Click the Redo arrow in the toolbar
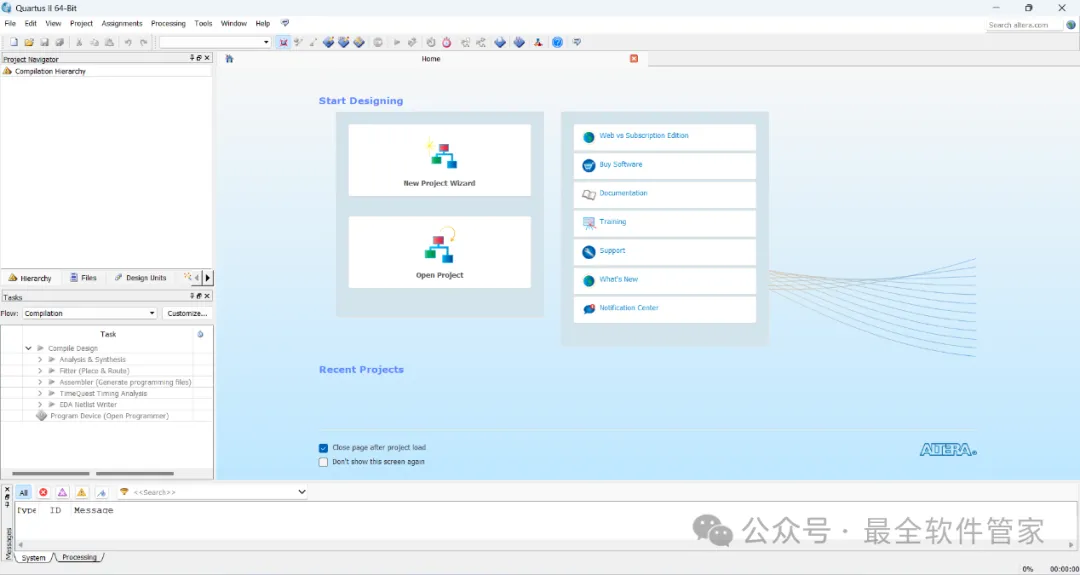 point(143,42)
